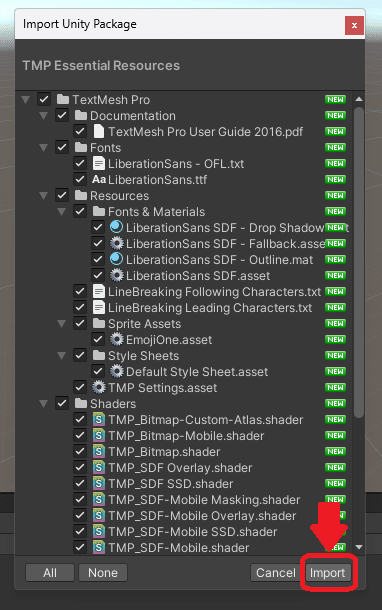
Task: Click the gear icon of TMP Settings.asset
Action: (99, 387)
